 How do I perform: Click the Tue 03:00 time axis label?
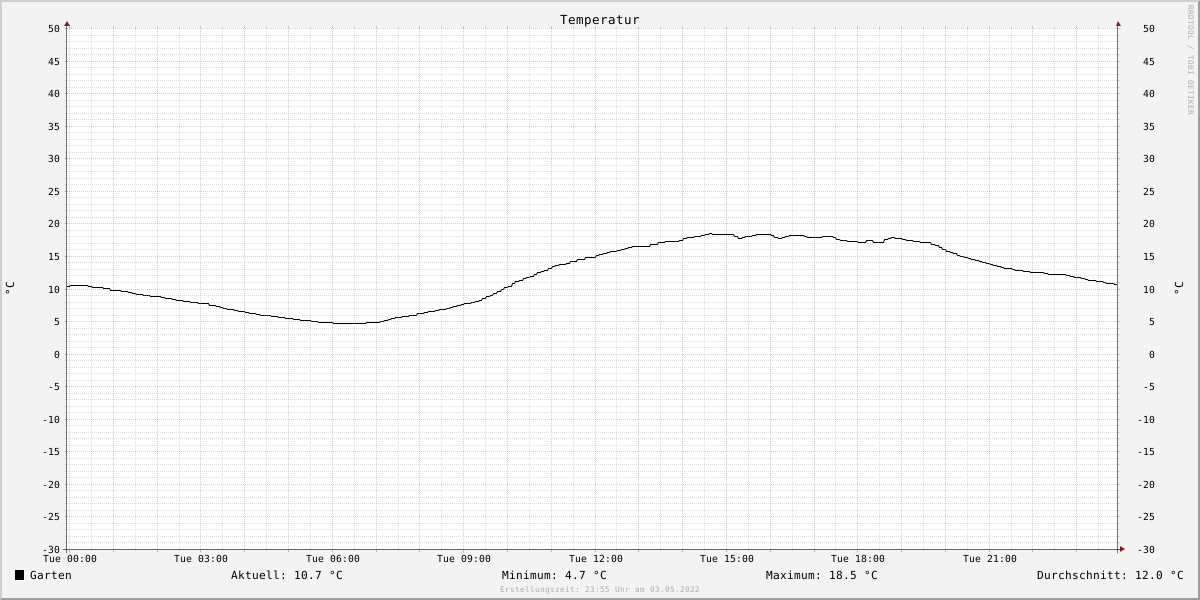[x=201, y=559]
